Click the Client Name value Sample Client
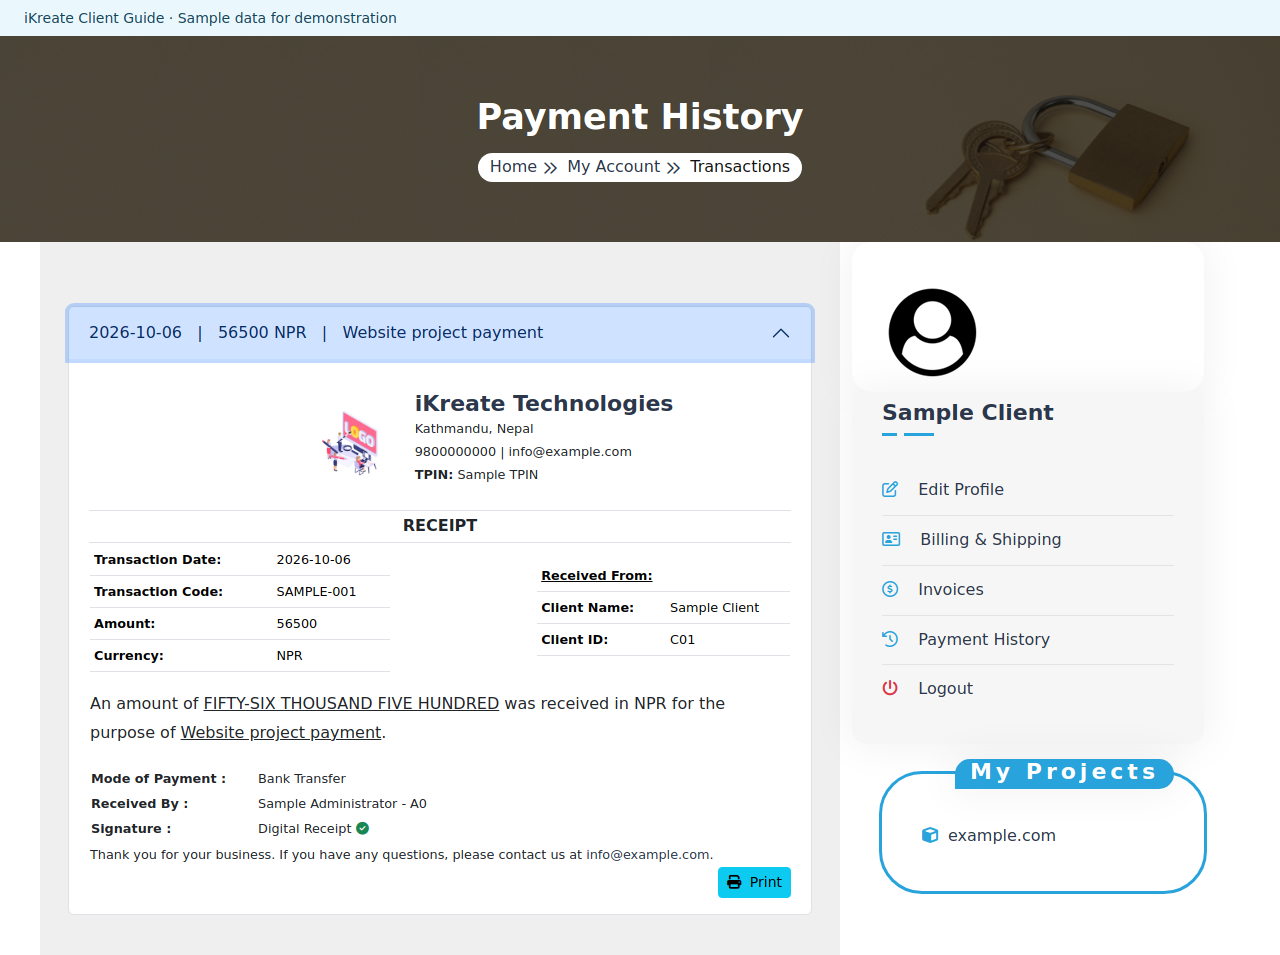Viewport: 1280px width, 955px height. point(714,607)
